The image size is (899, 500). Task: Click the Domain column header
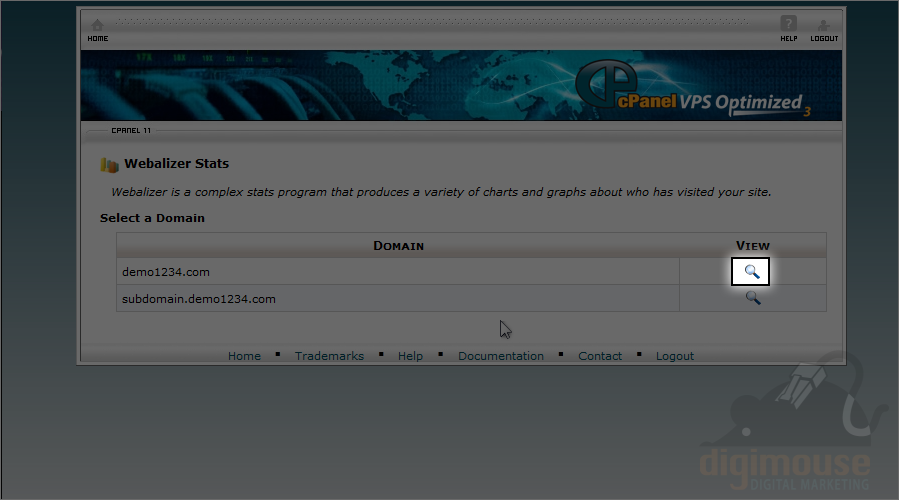pos(398,245)
